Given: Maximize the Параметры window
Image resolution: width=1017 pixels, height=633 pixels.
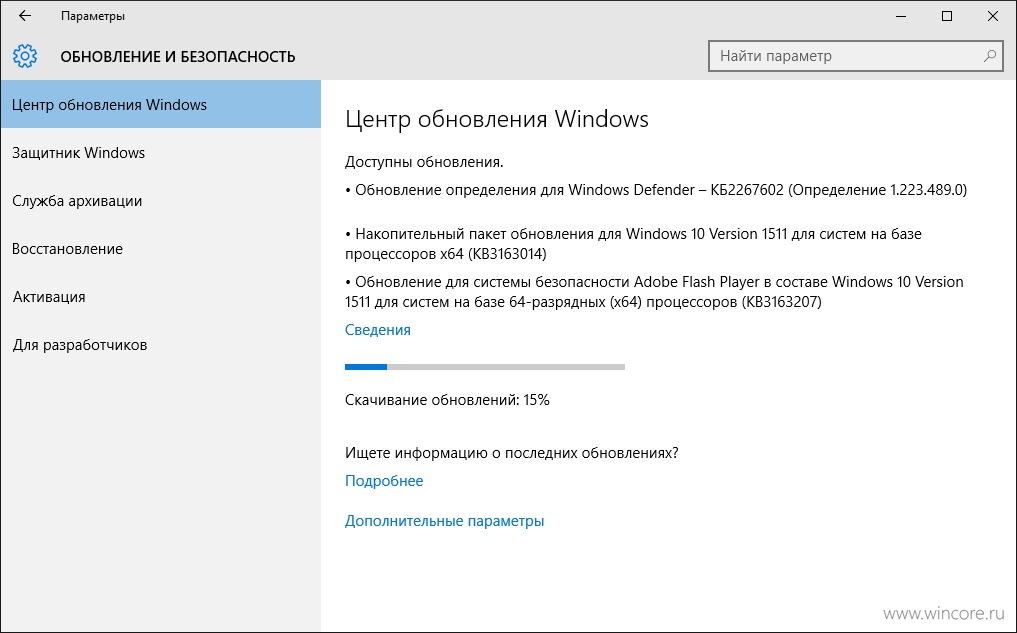Looking at the screenshot, I should click(947, 16).
